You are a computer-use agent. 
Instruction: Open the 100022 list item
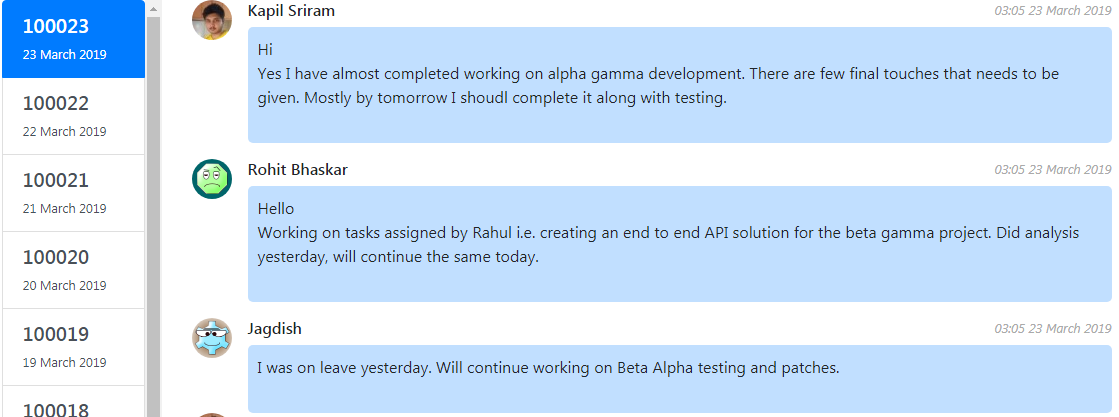(x=73, y=116)
